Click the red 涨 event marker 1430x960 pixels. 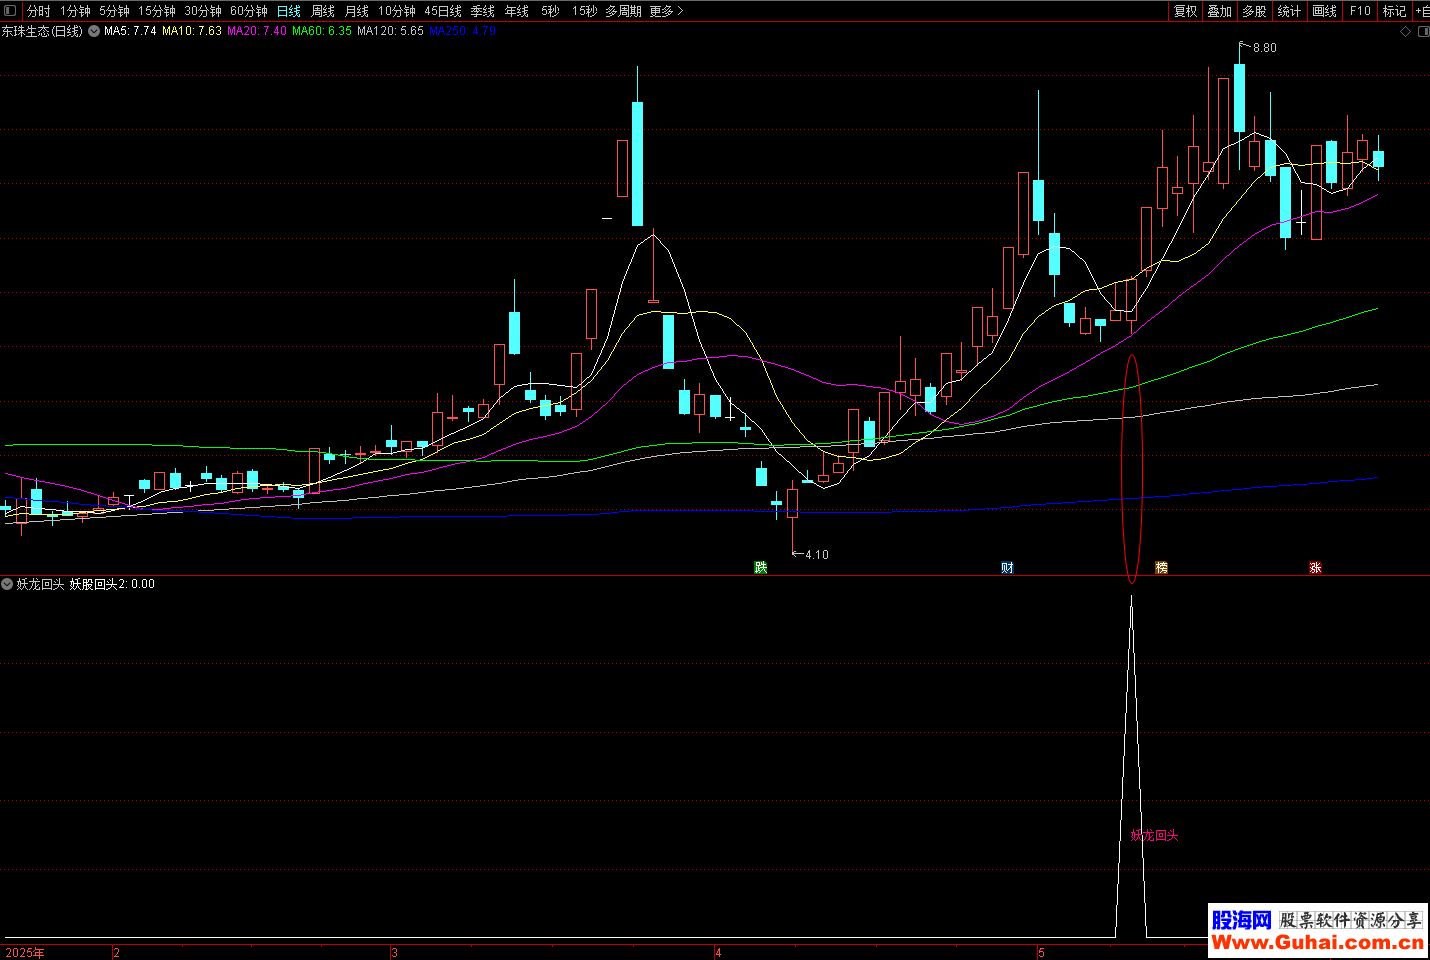pos(1315,568)
